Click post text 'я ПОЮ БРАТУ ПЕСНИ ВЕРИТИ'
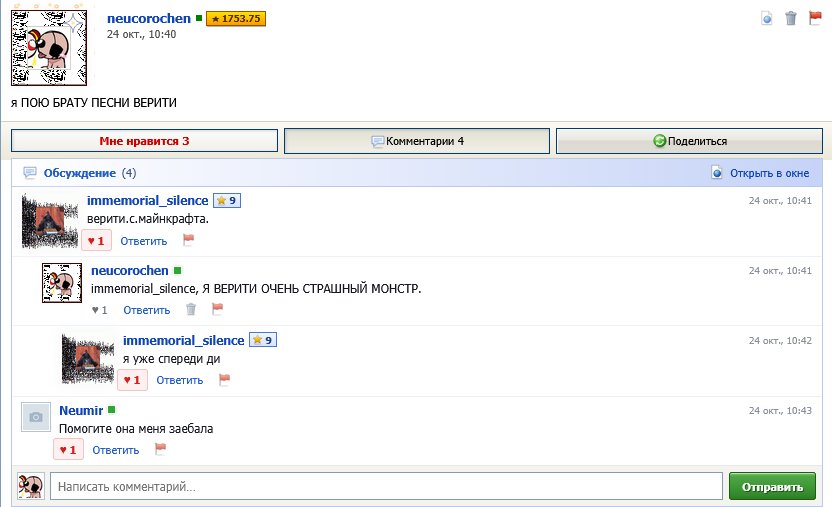 pyautogui.click(x=94, y=103)
